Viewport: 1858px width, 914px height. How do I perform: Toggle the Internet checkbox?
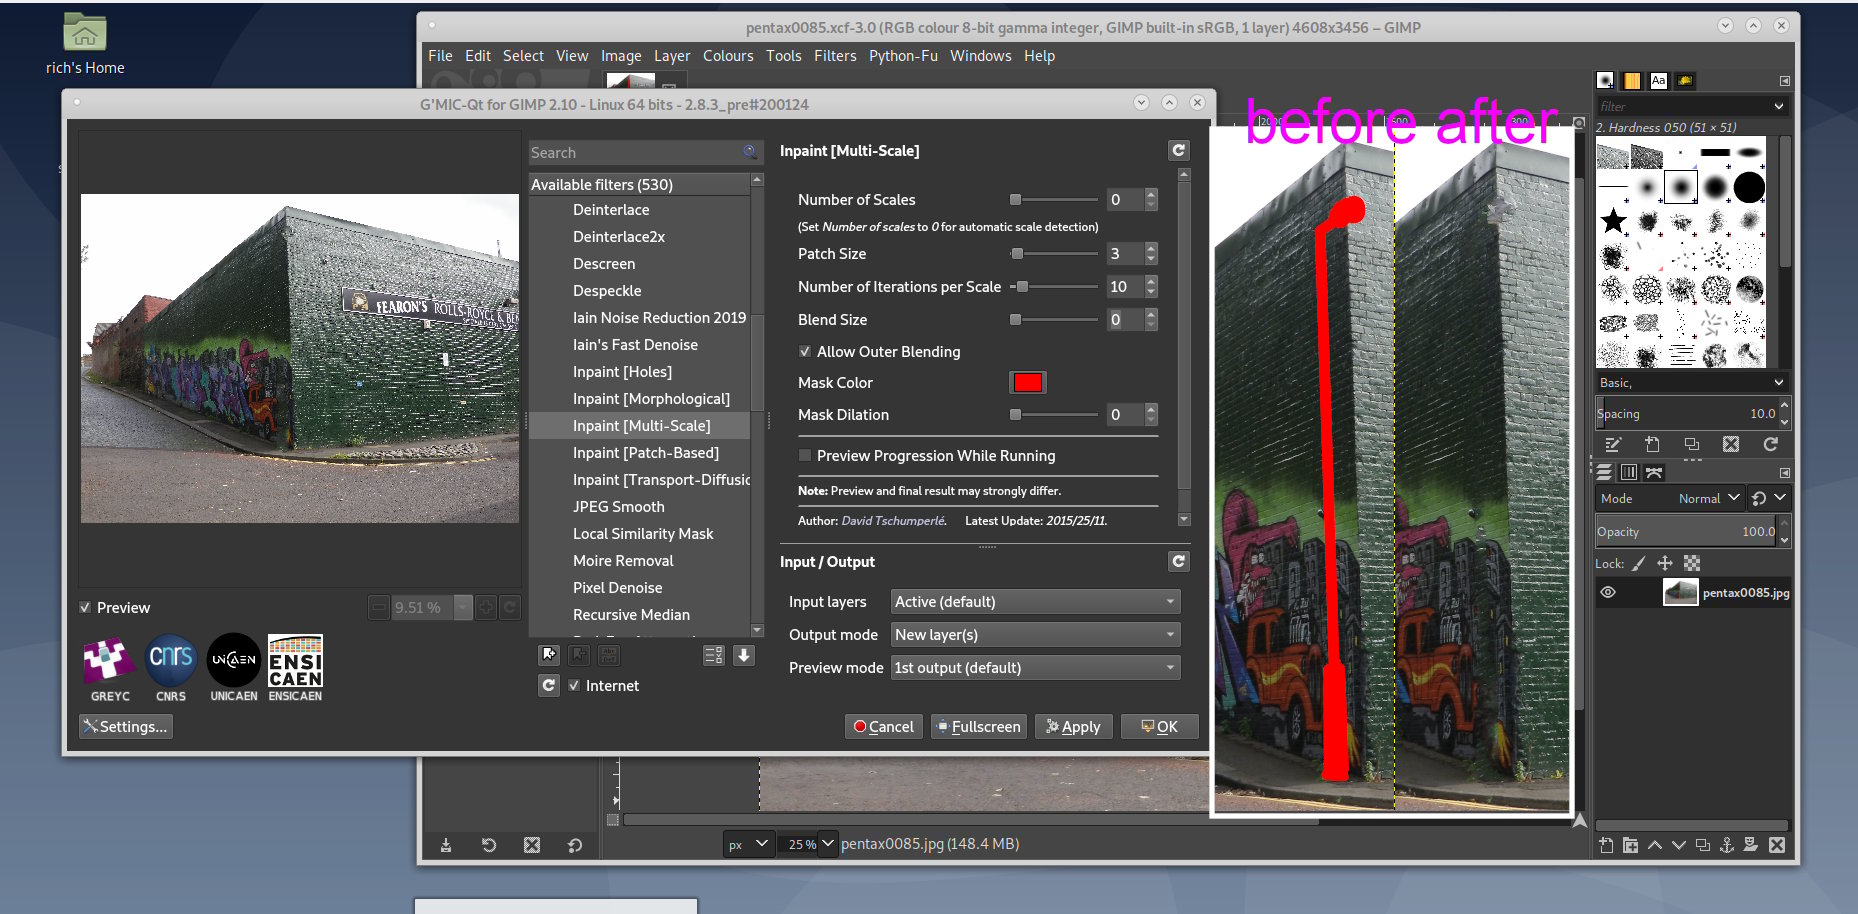(574, 686)
